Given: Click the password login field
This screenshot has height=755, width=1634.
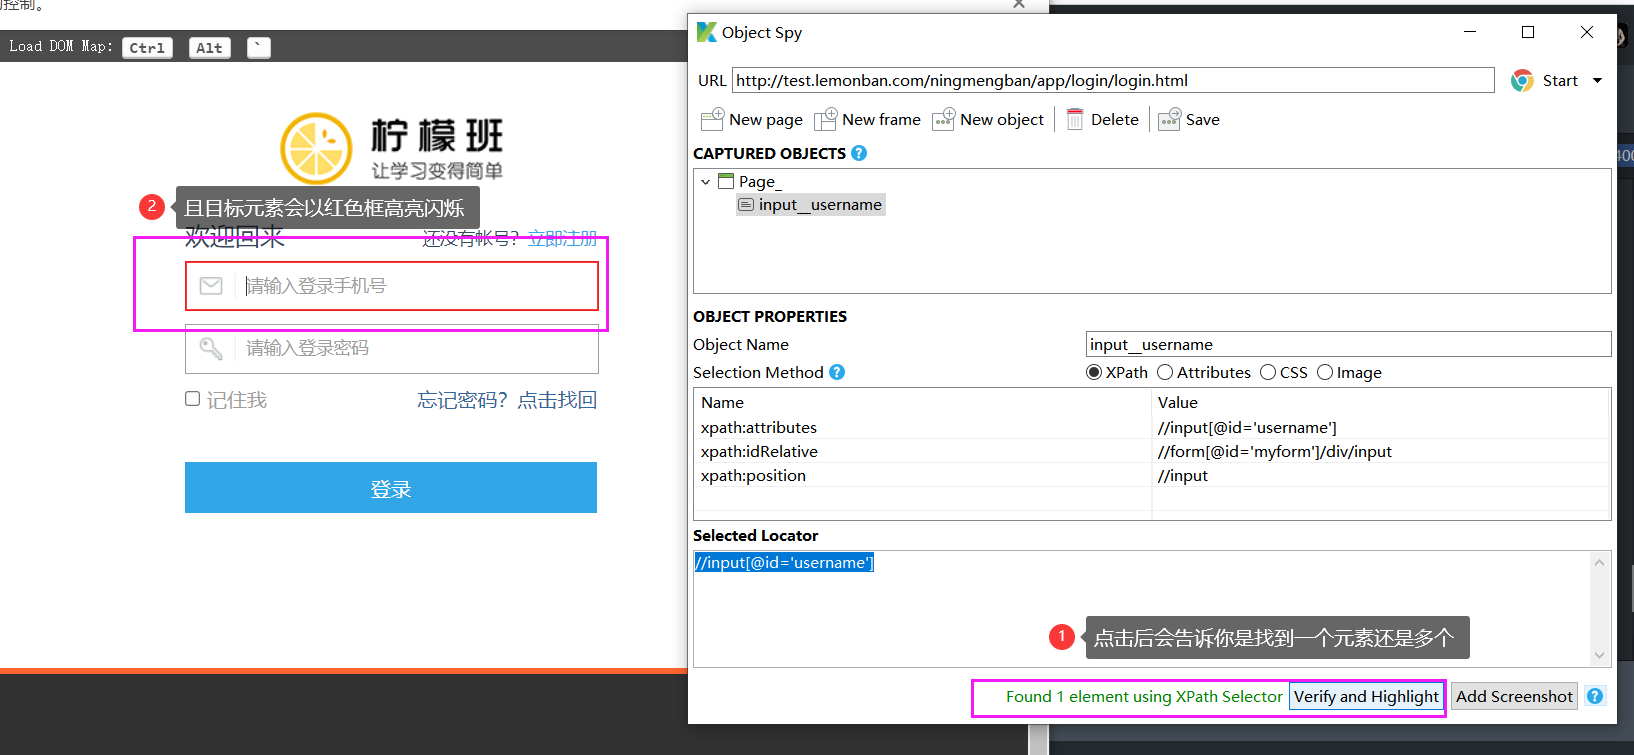Looking at the screenshot, I should coord(392,348).
